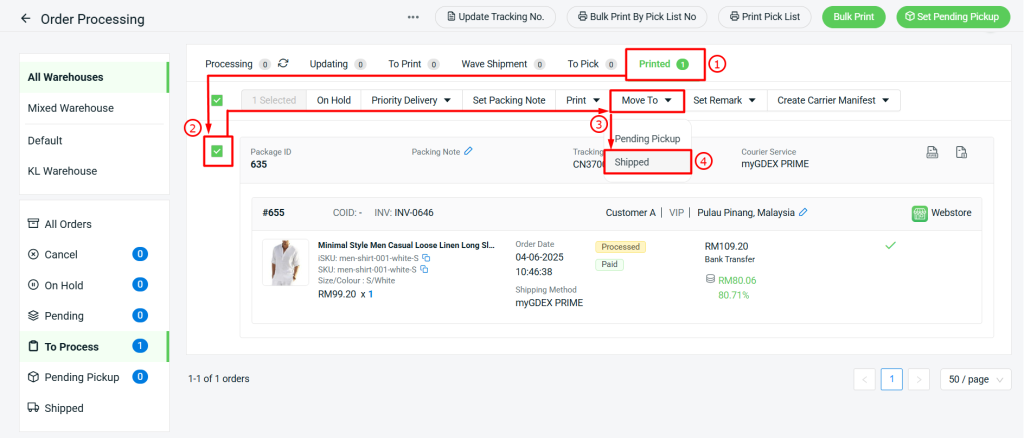
Task: Click the white shirt product thumbnail
Action: (285, 262)
